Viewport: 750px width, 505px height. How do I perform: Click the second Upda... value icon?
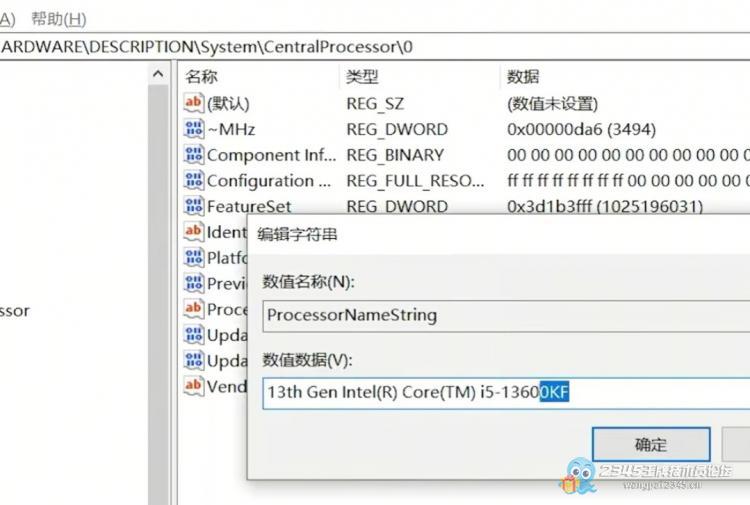194,361
